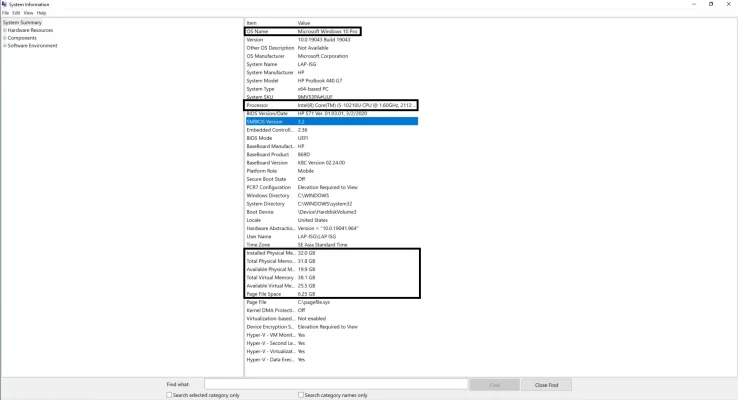
Task: Enable Search category names only checkbox
Action: (301, 395)
